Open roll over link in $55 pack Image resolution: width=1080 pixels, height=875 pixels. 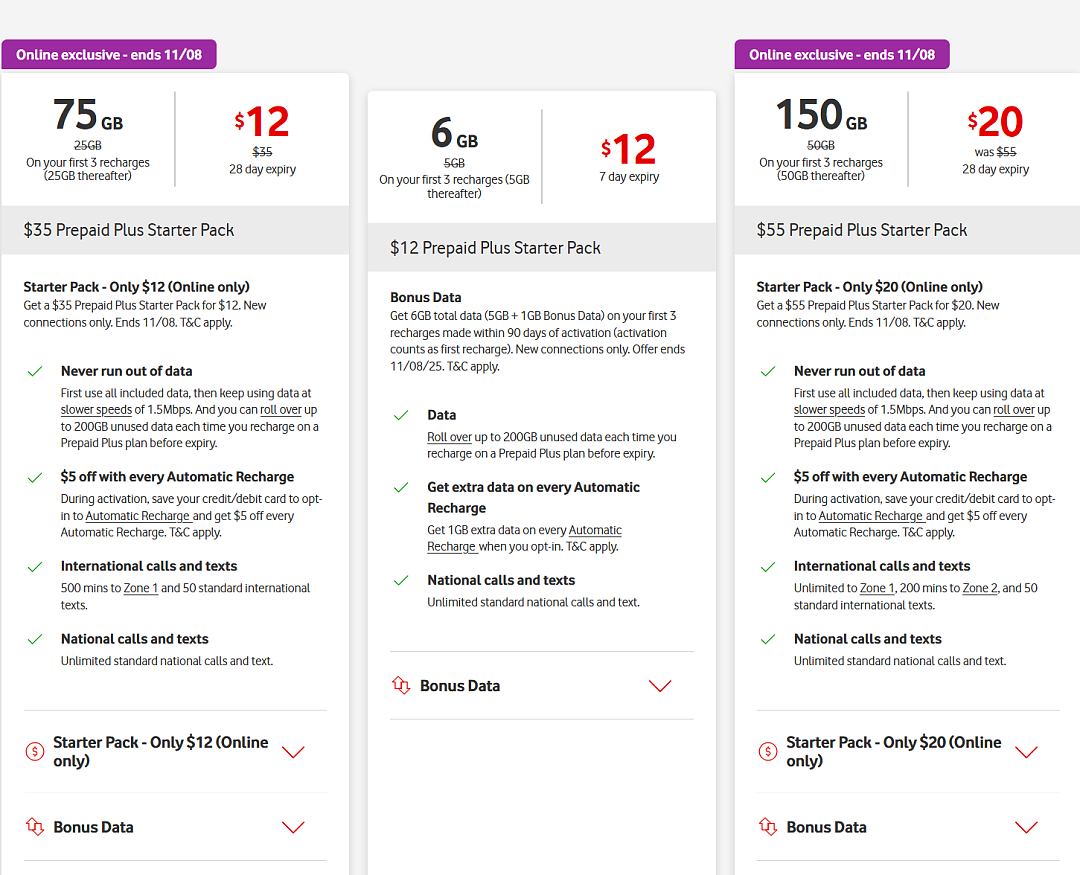1014,410
